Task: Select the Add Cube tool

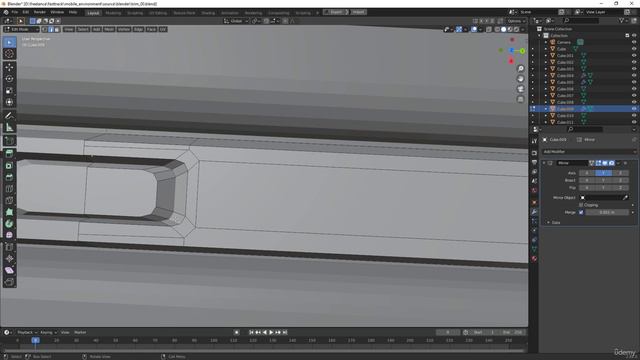Action: (x=9, y=141)
